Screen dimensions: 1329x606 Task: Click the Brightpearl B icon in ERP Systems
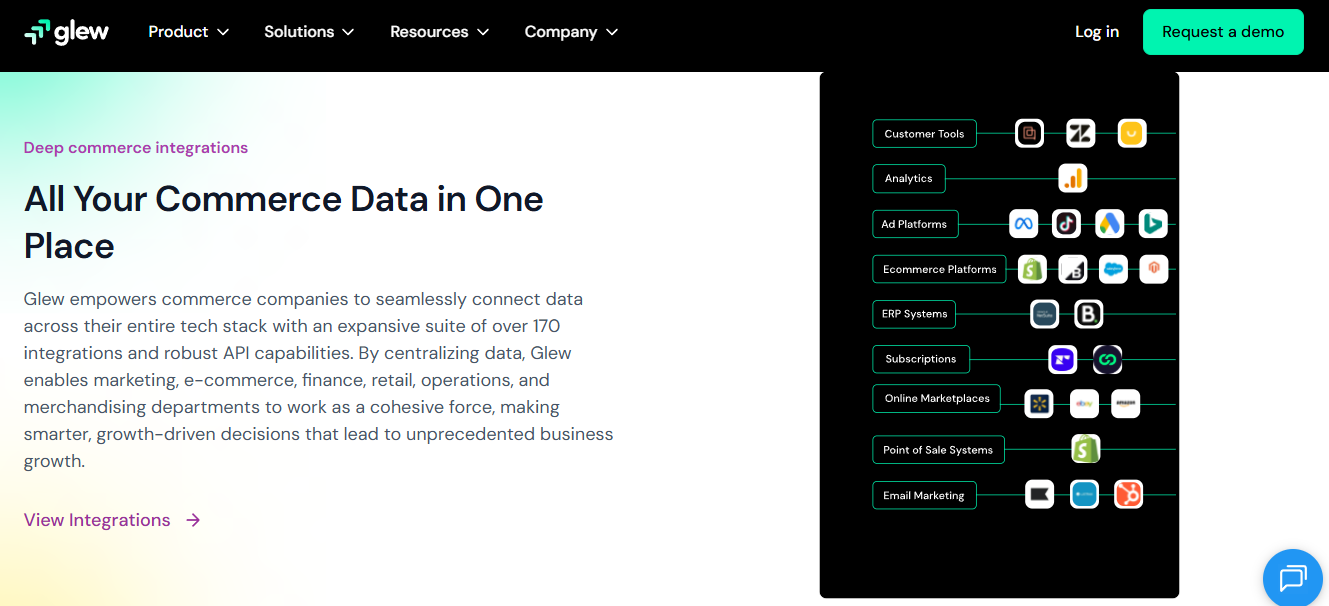[1089, 314]
